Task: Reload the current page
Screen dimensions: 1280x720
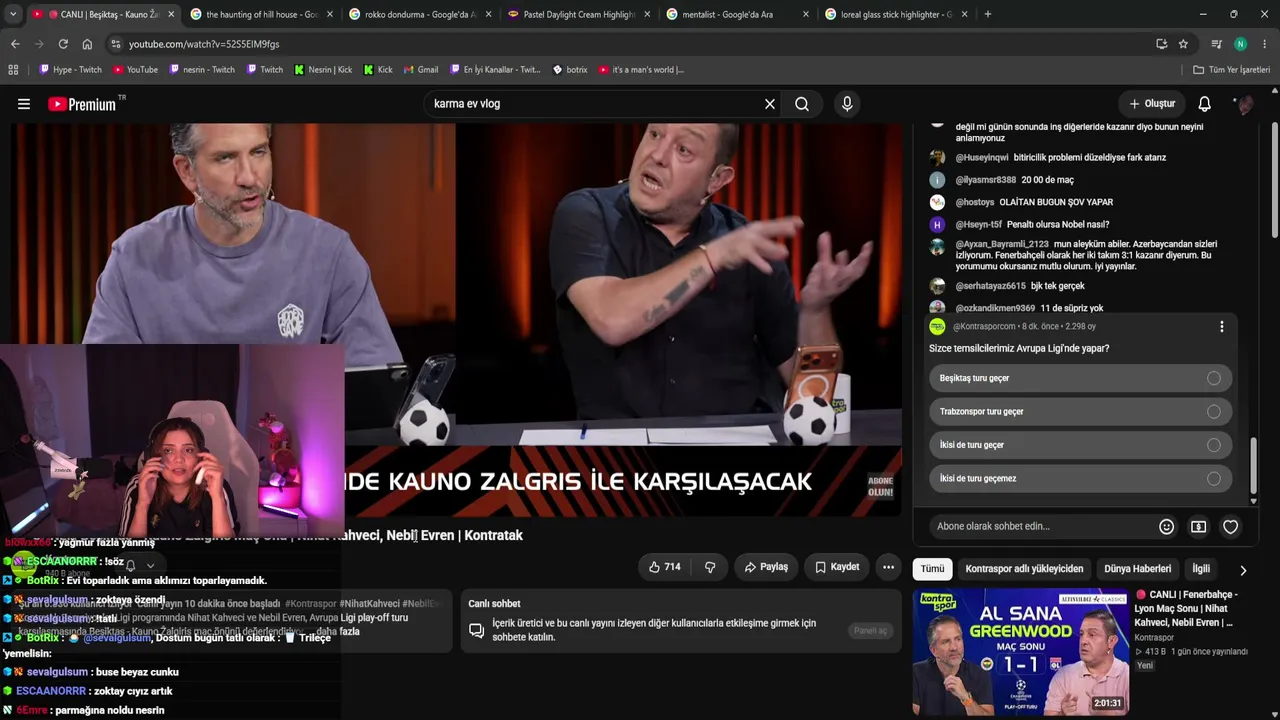Action: [x=63, y=44]
